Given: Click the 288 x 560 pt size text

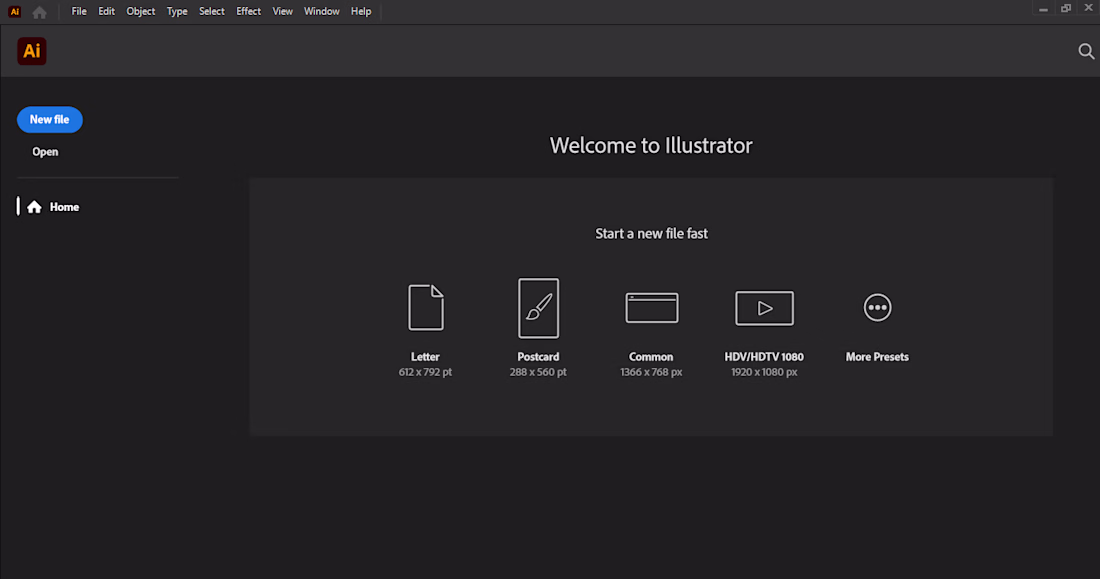Looking at the screenshot, I should [x=538, y=372].
